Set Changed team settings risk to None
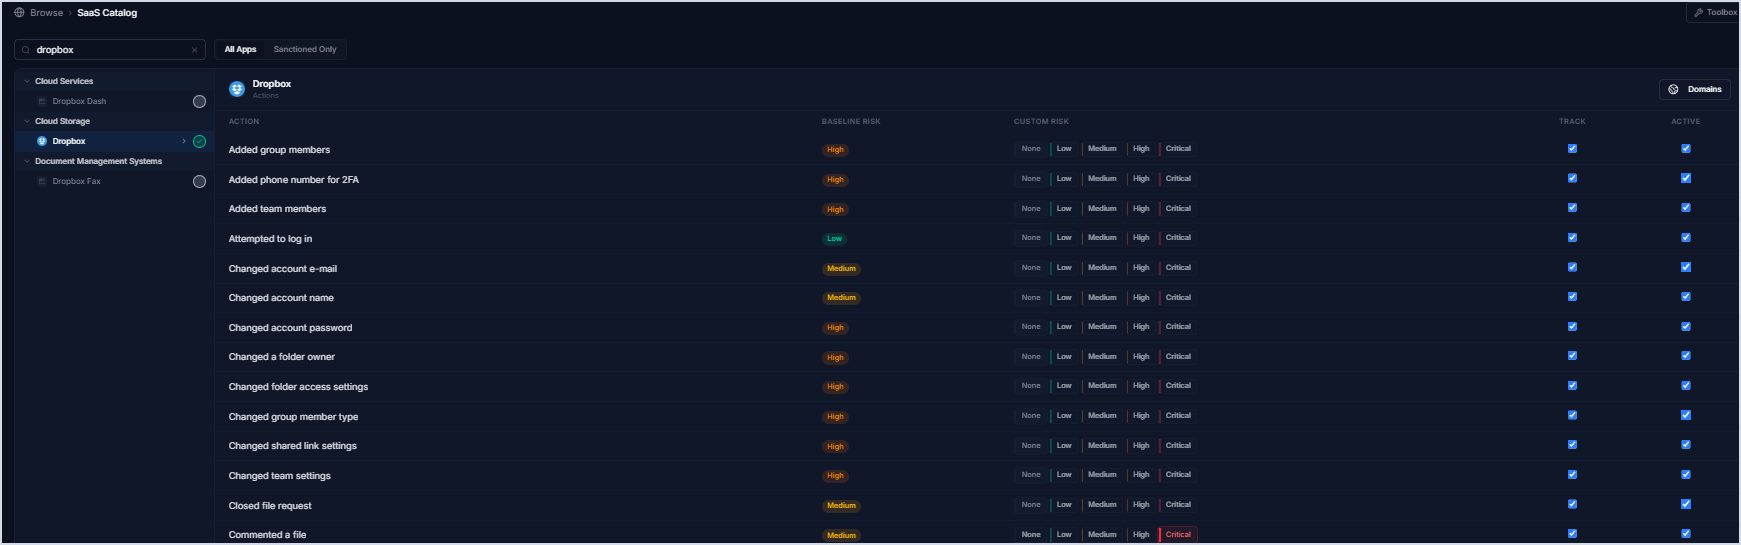 click(x=1031, y=475)
